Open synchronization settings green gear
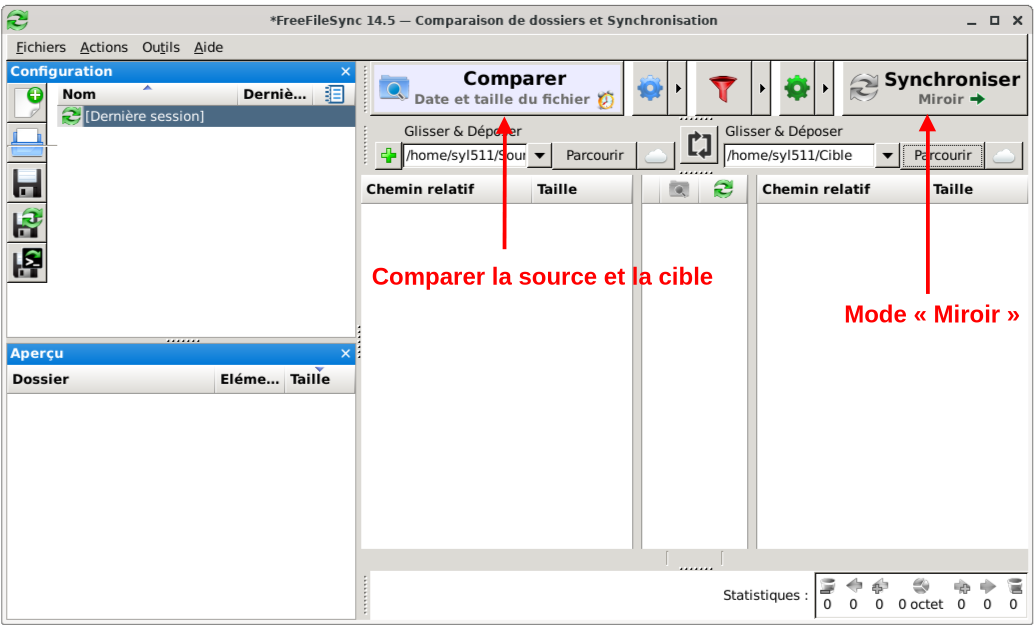The height and width of the screenshot is (626, 1035). 796,89
